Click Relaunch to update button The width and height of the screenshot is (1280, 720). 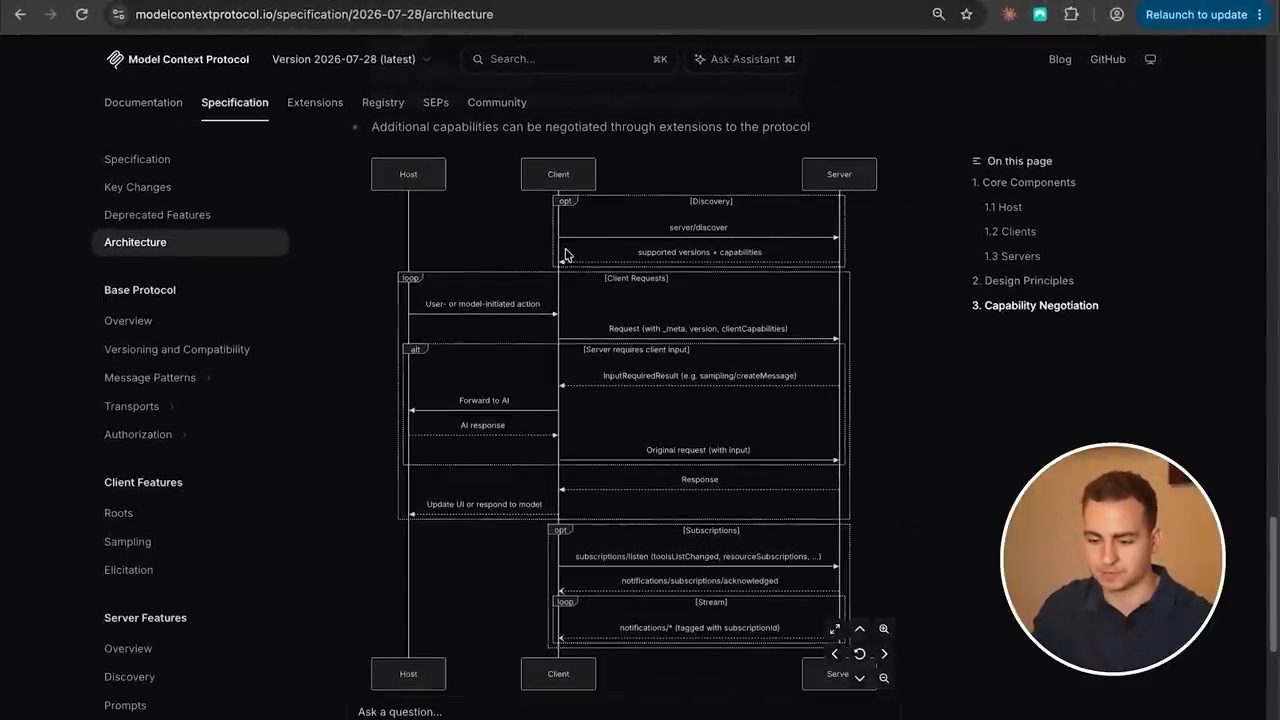(1196, 14)
